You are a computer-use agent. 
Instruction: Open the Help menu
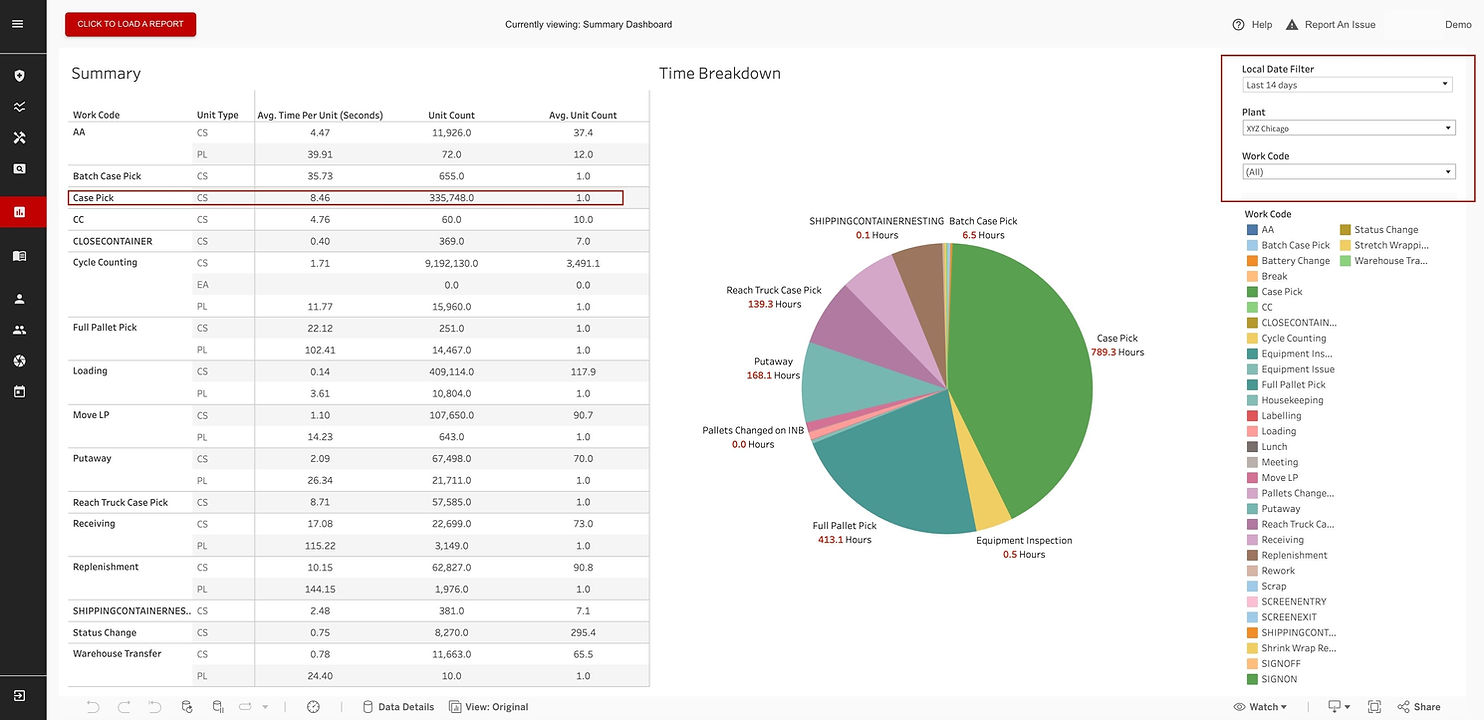tap(1252, 24)
